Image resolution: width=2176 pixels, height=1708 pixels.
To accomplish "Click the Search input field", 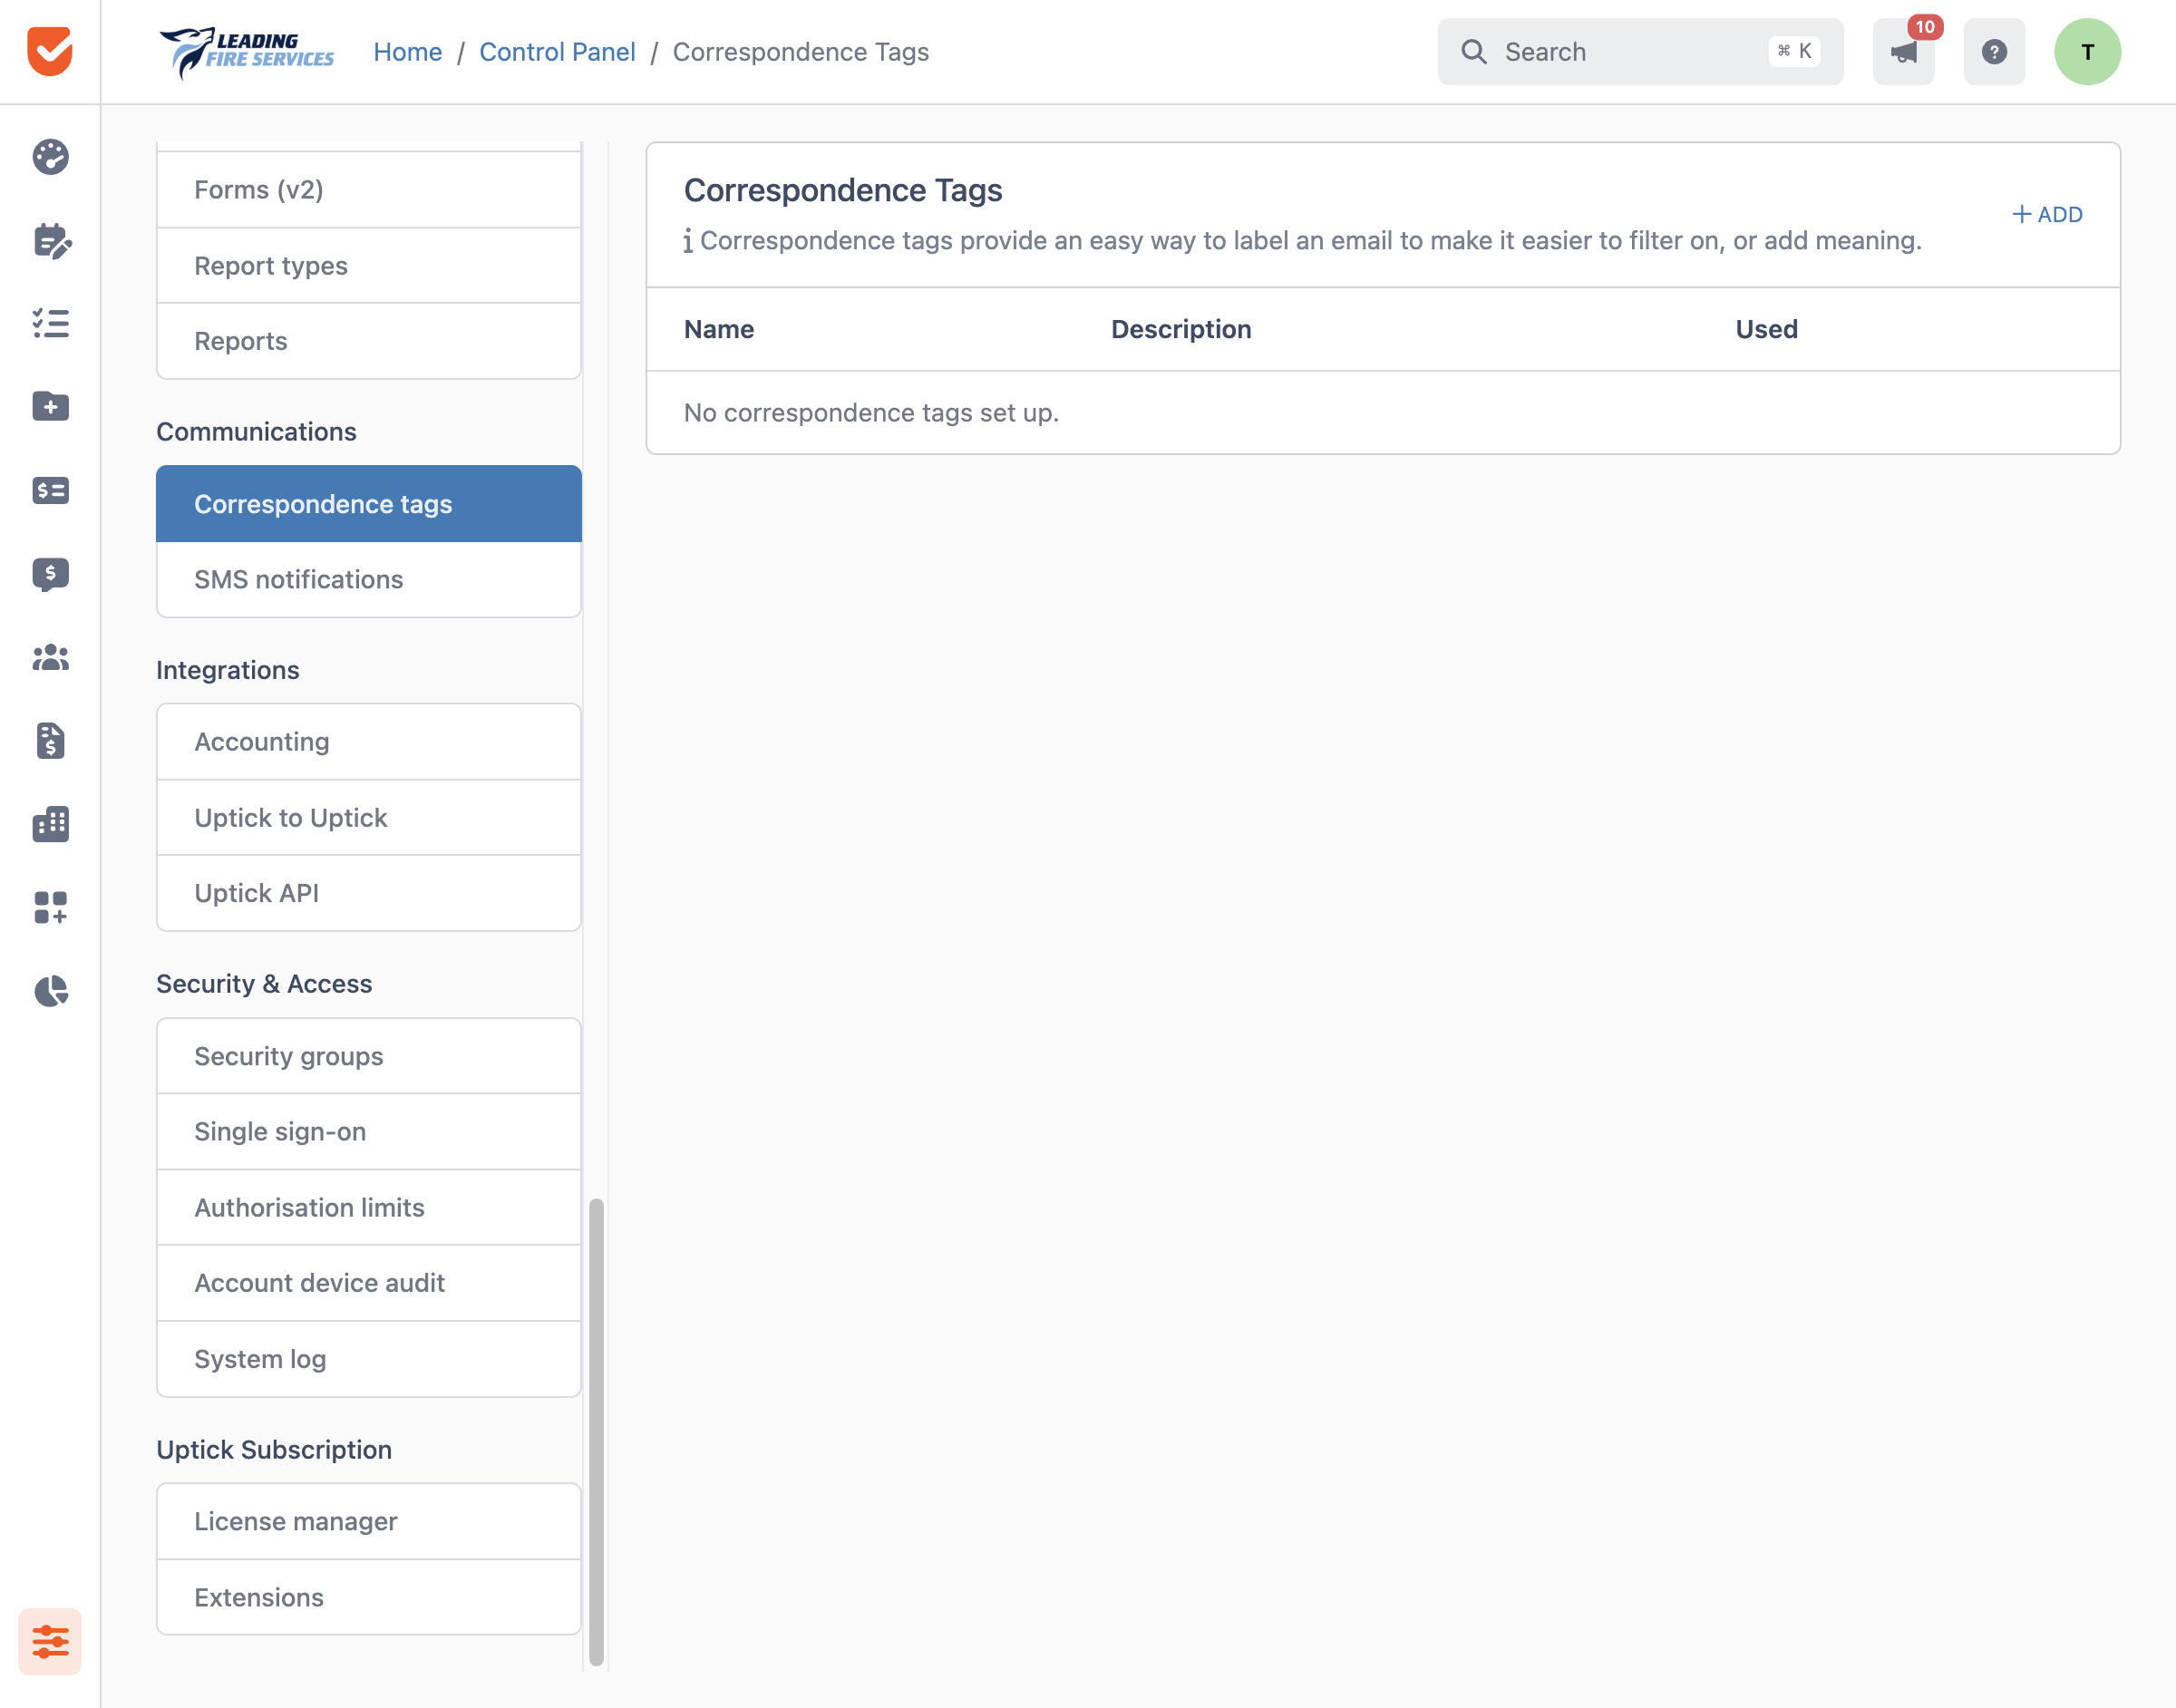I will click(x=1640, y=52).
